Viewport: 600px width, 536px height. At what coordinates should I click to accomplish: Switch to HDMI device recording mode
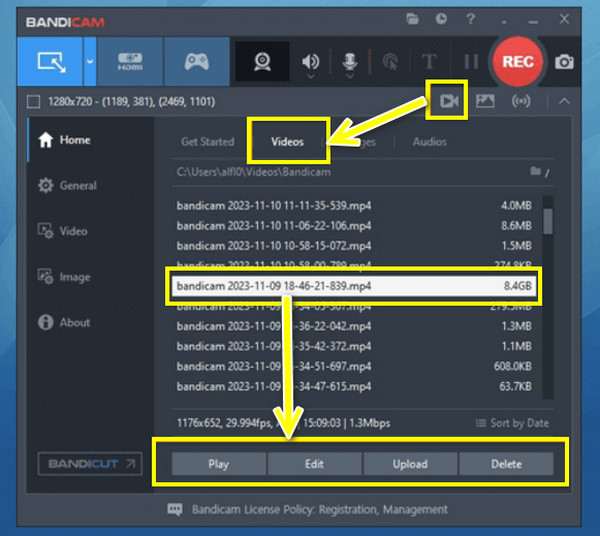[130, 62]
